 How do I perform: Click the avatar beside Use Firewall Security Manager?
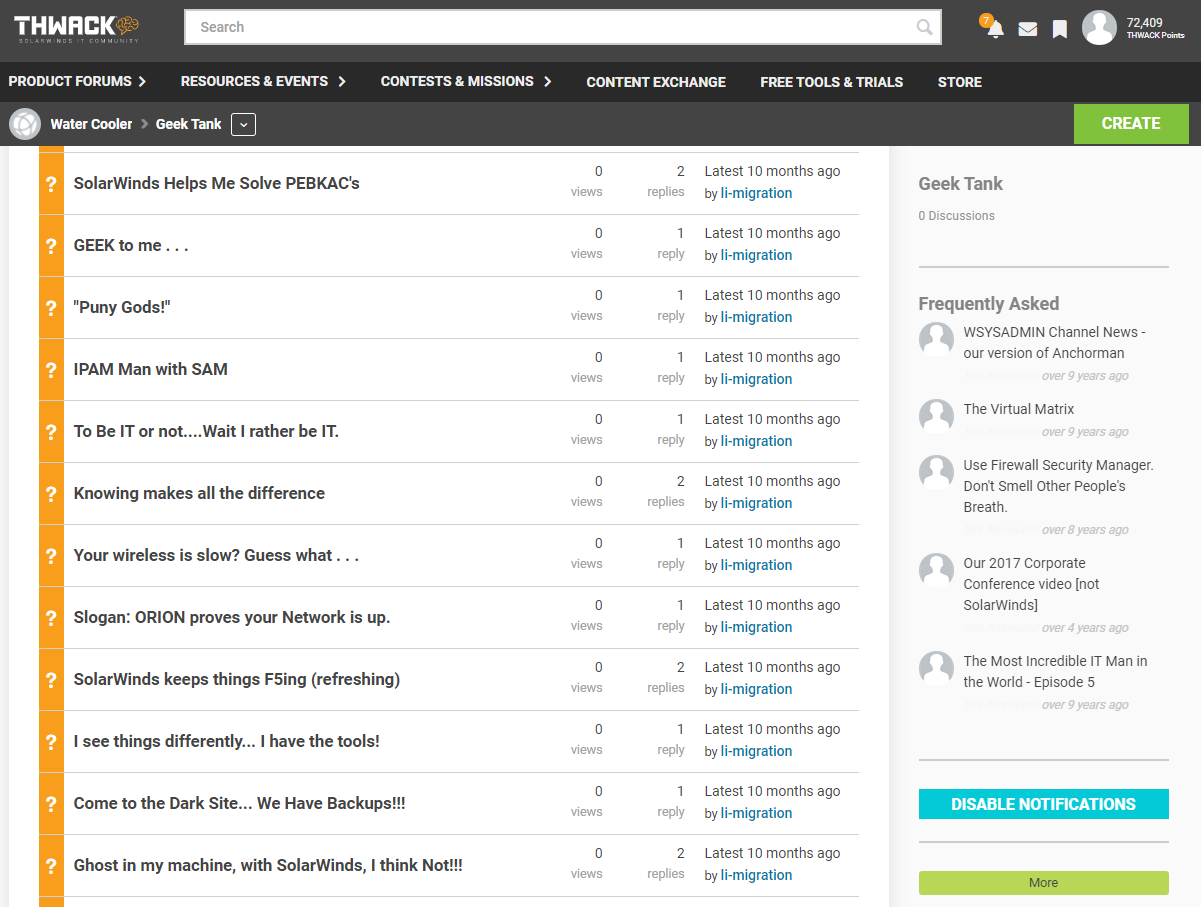tap(936, 472)
